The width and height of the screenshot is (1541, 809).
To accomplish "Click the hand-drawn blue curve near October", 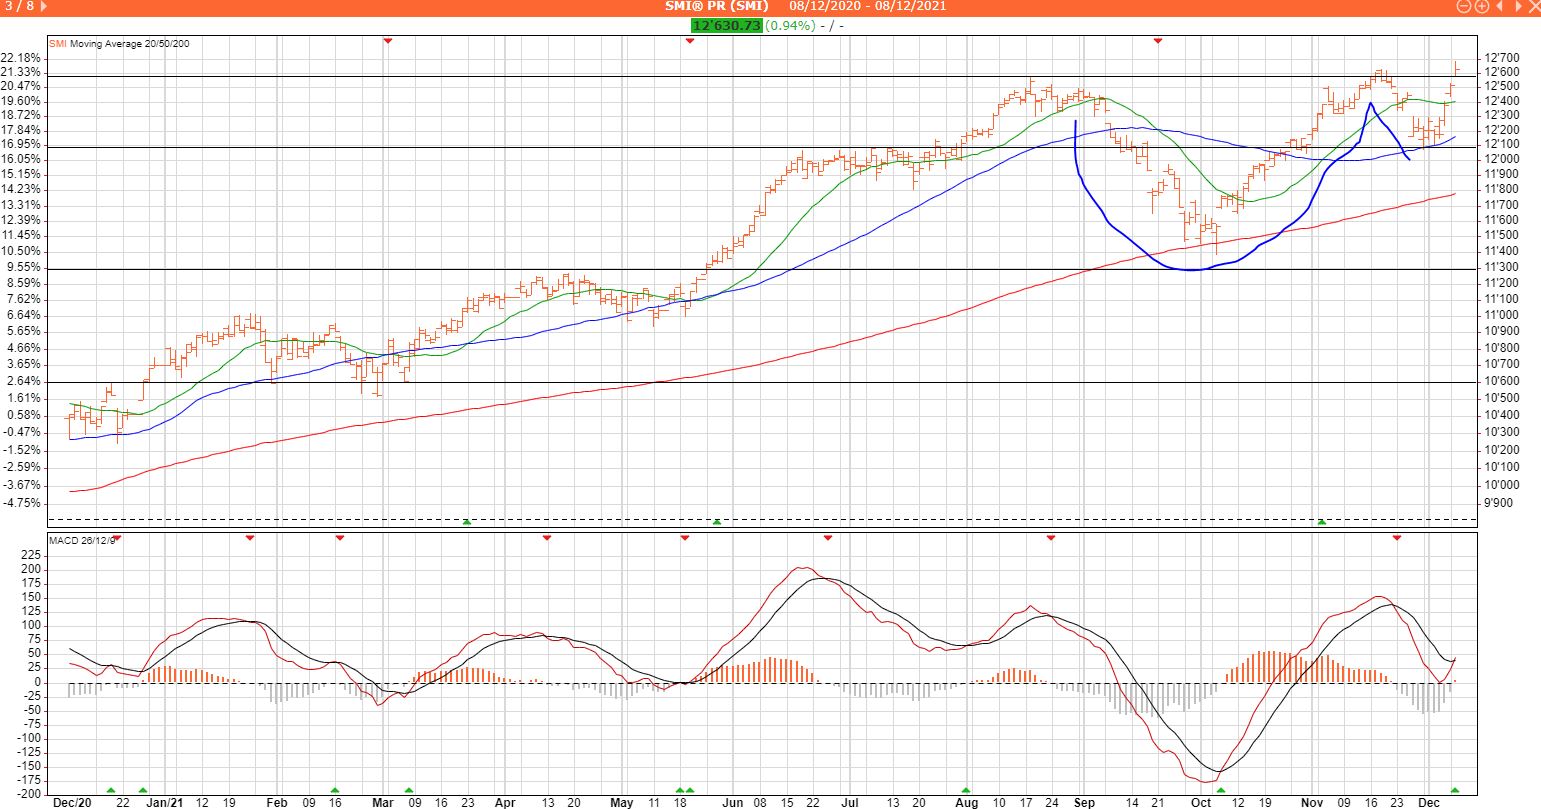I will tap(1190, 269).
